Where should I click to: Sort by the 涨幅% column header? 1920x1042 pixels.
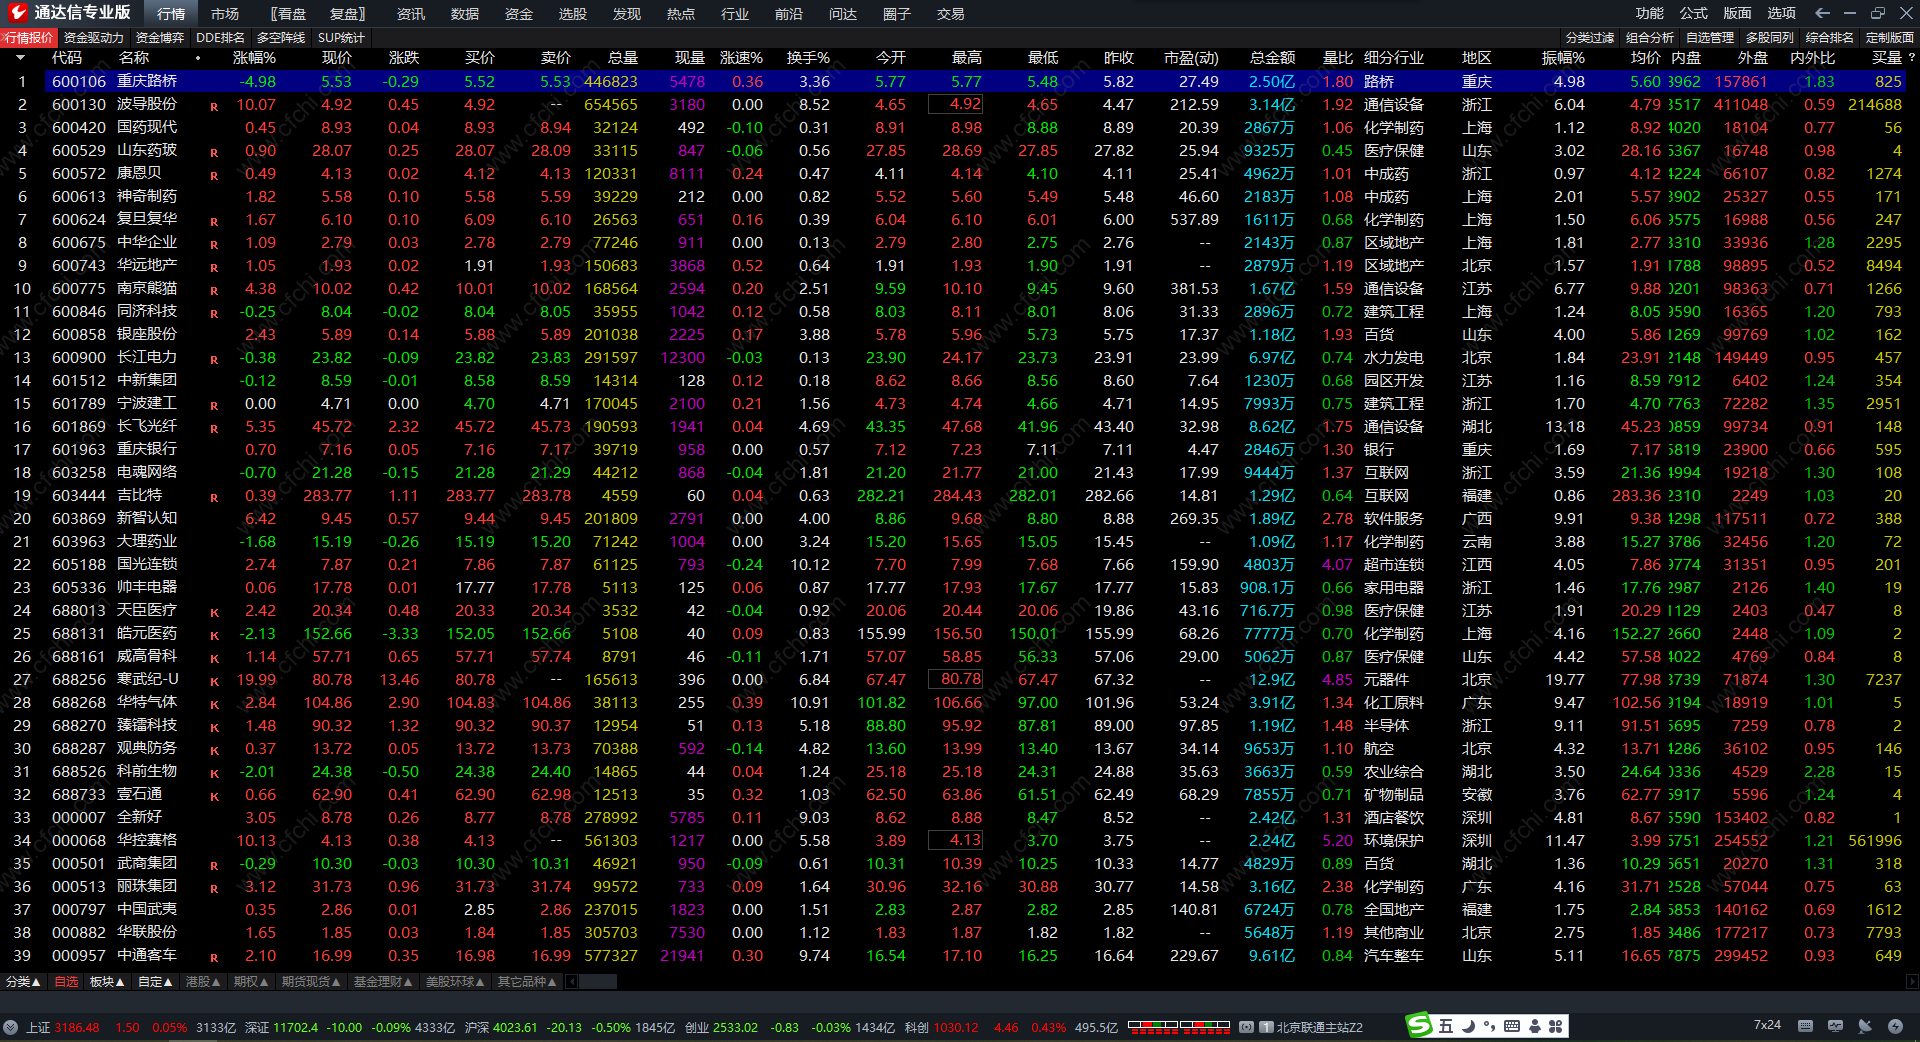254,58
